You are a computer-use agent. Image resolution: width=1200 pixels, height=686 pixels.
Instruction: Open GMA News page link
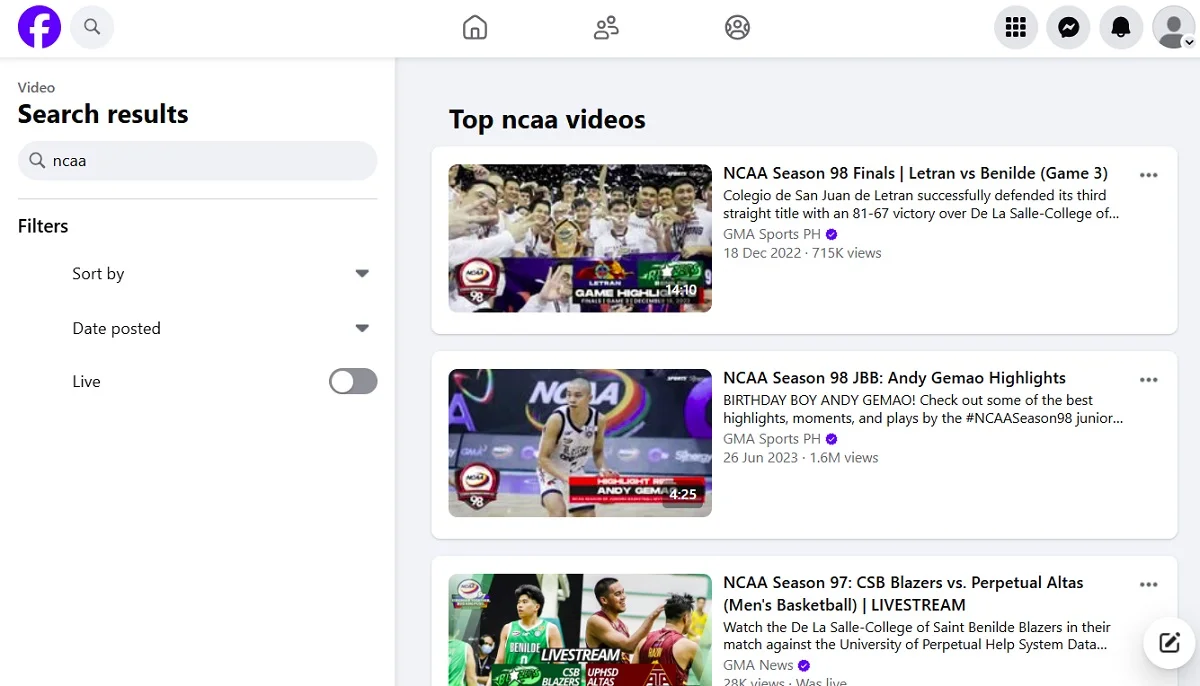(x=758, y=665)
